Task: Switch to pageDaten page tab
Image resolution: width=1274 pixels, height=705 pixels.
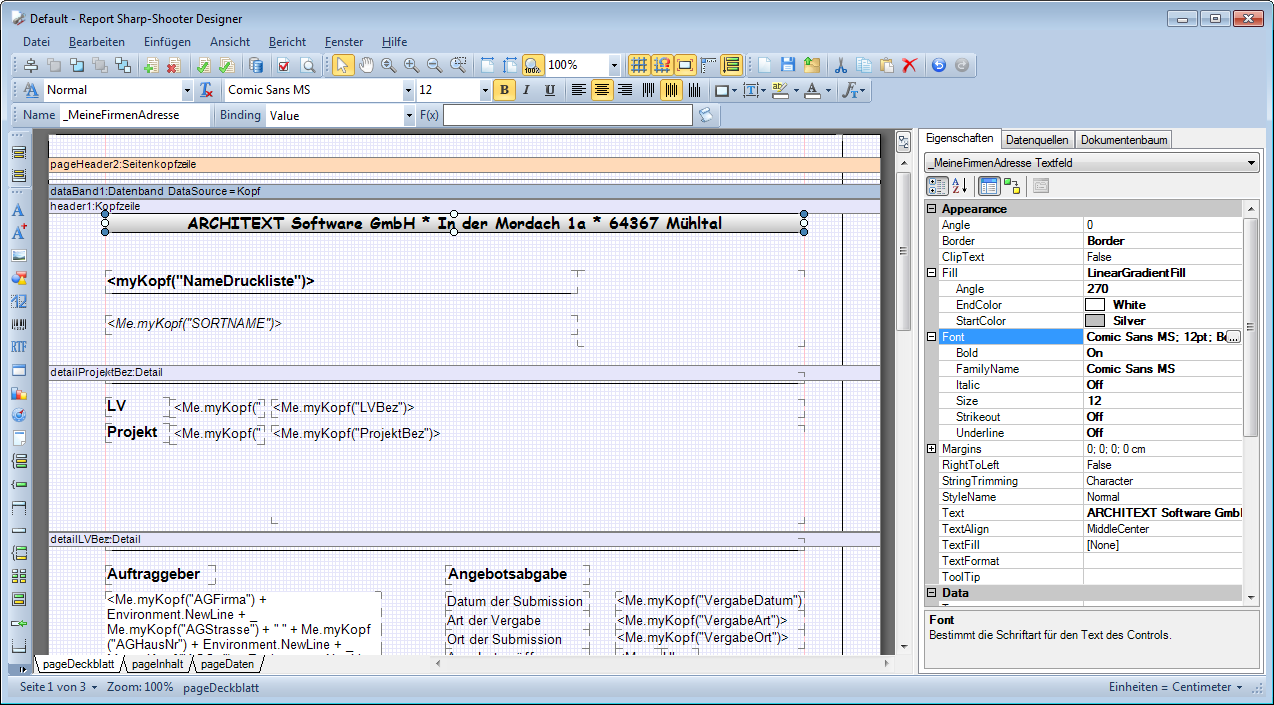Action: tap(228, 664)
